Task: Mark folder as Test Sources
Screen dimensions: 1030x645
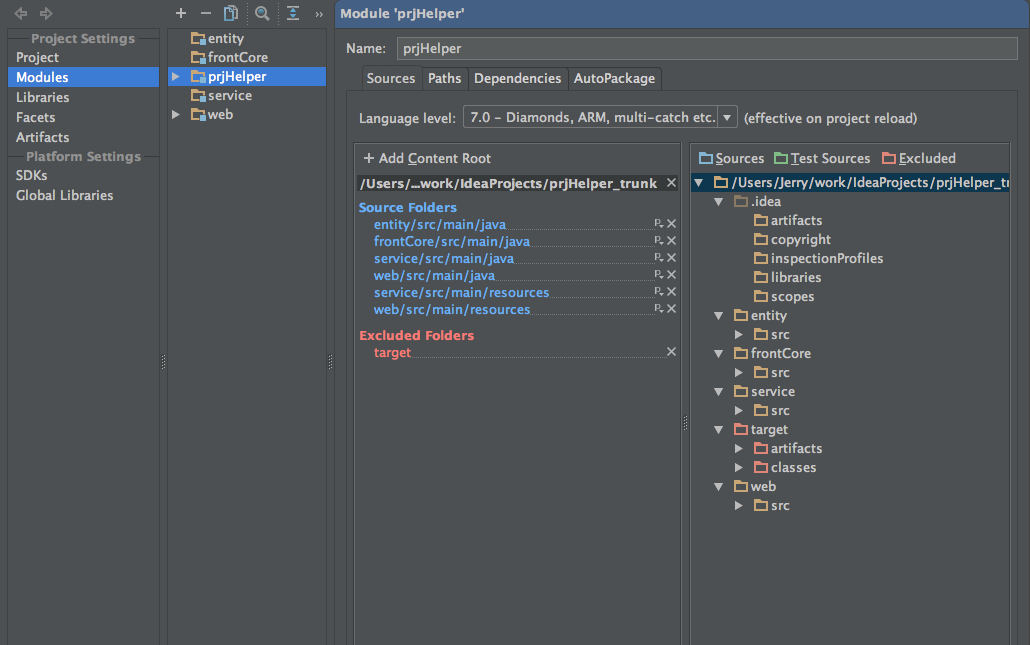Action: 822,158
